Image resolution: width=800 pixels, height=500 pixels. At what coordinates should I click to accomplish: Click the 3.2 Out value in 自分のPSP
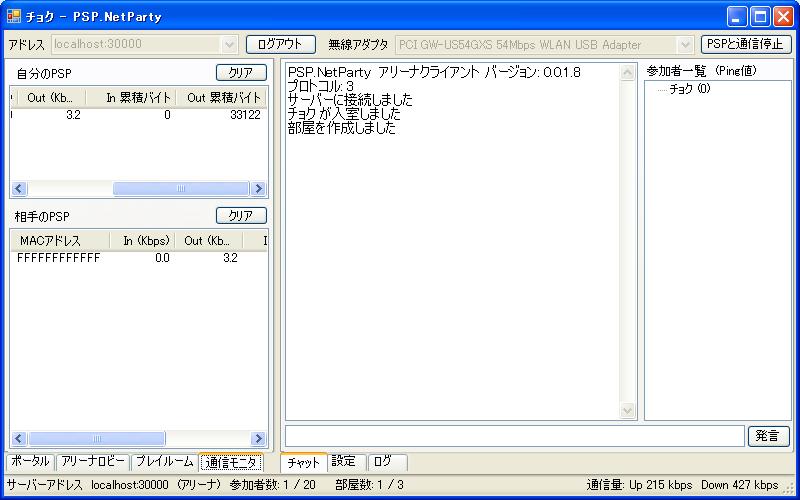coord(73,115)
